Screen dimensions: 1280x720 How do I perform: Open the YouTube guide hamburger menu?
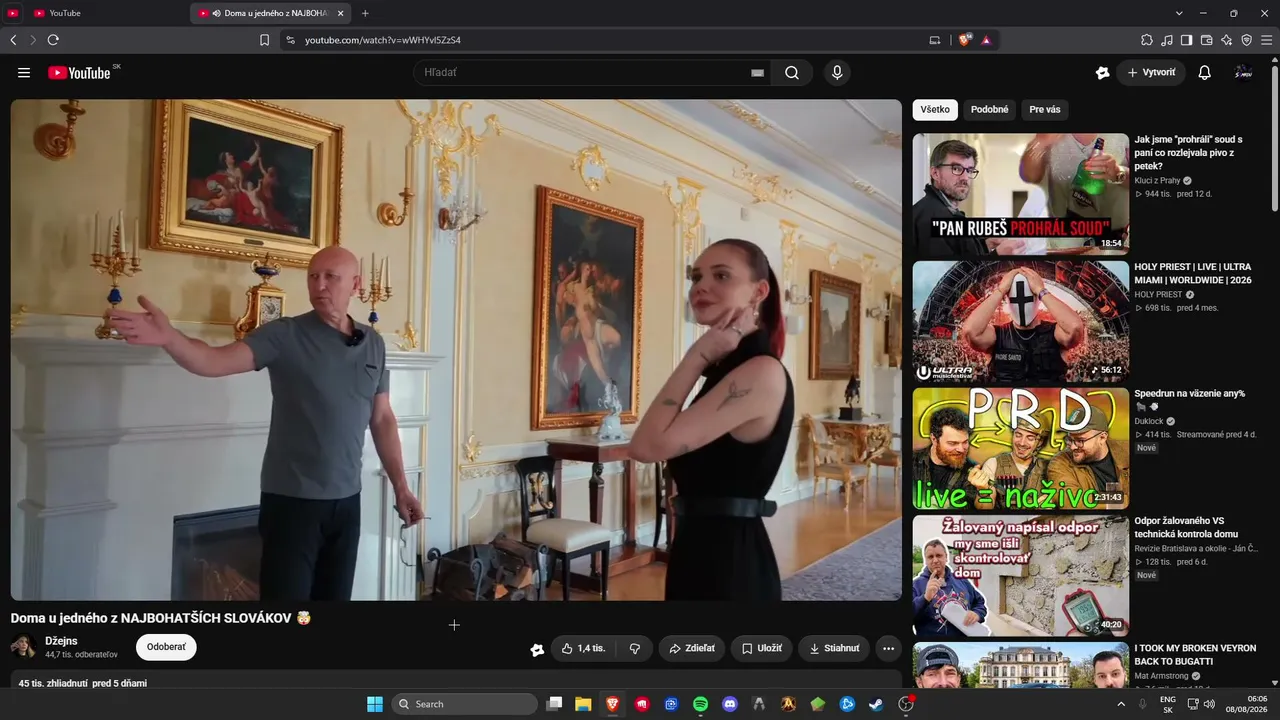(x=24, y=72)
